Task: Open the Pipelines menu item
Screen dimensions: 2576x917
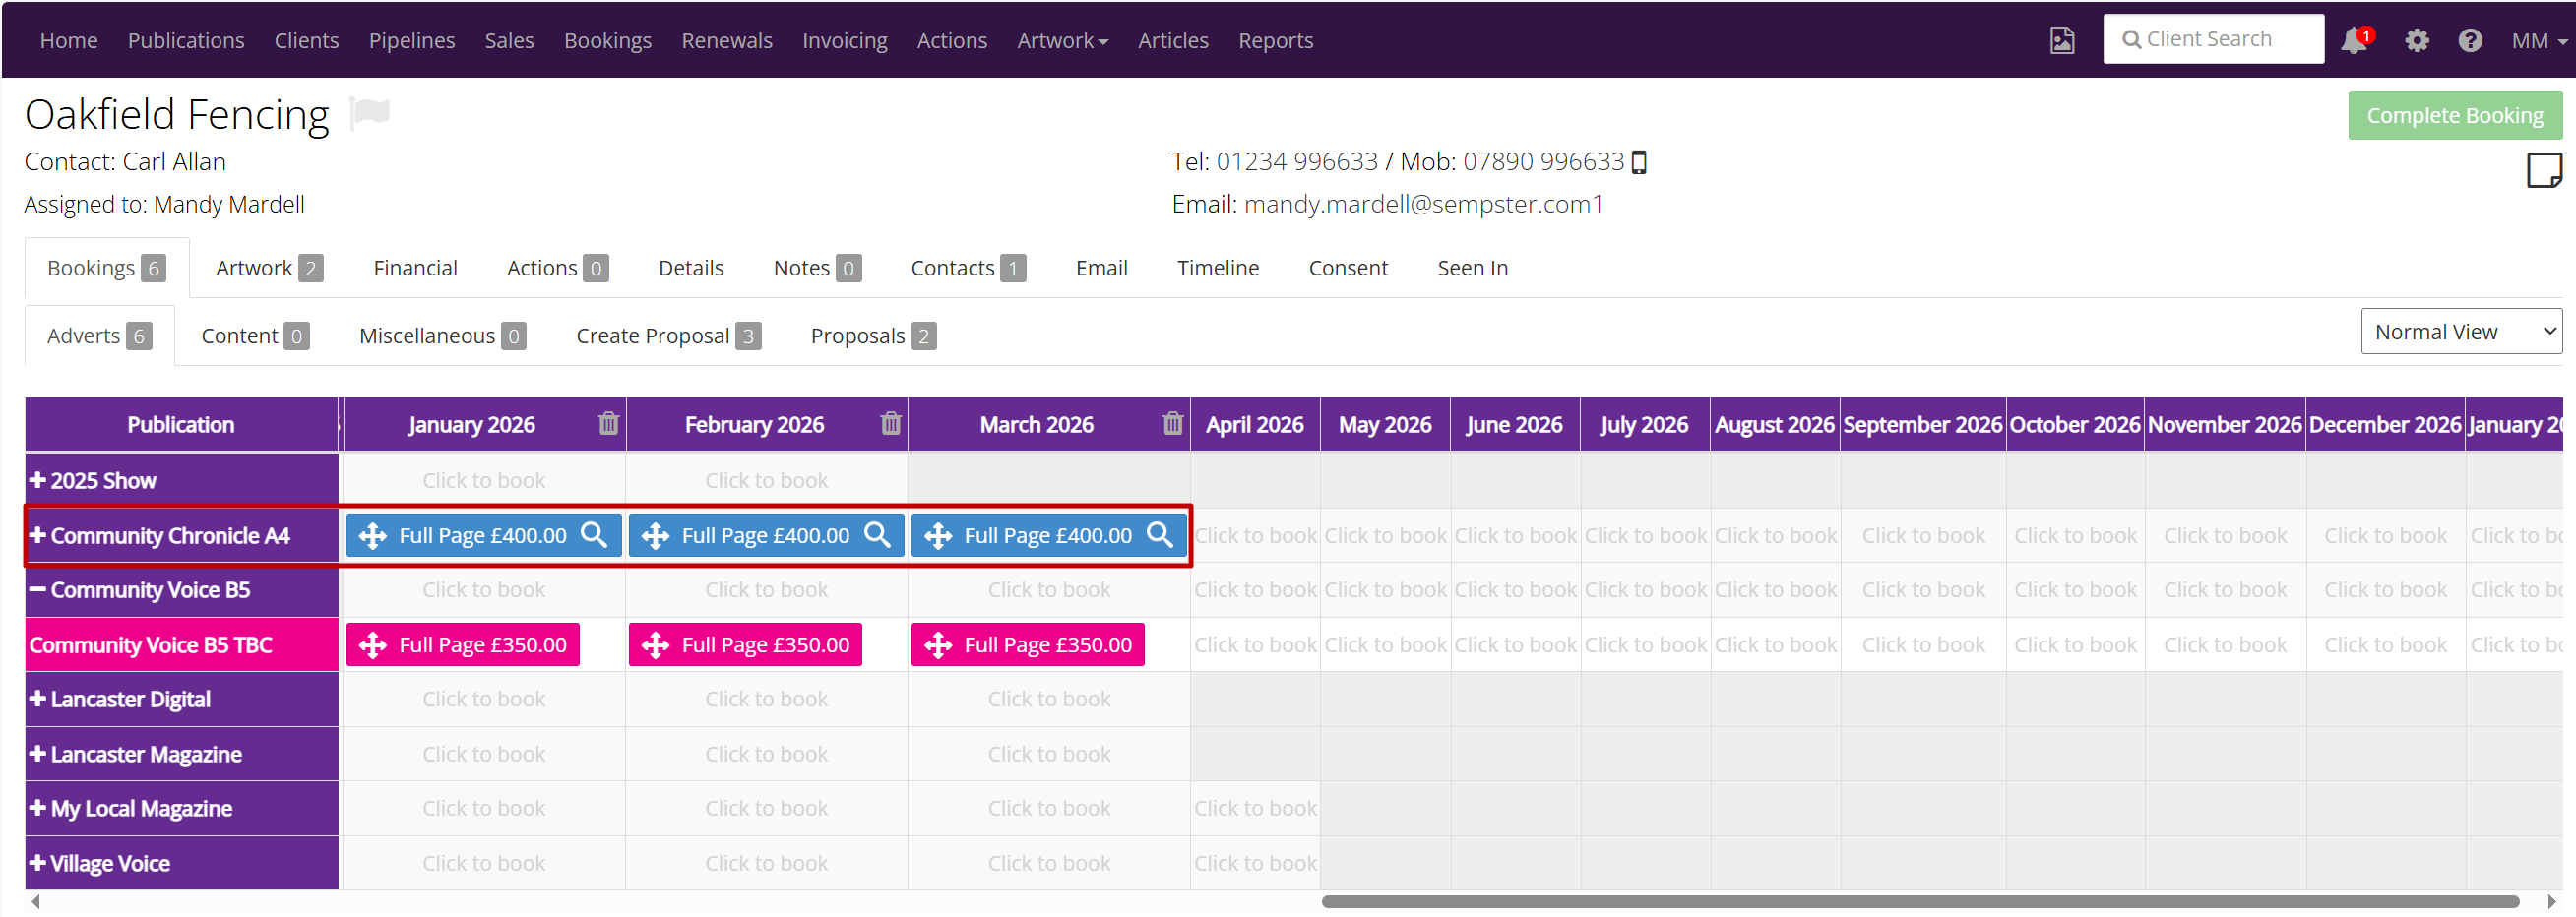Action: [x=412, y=41]
